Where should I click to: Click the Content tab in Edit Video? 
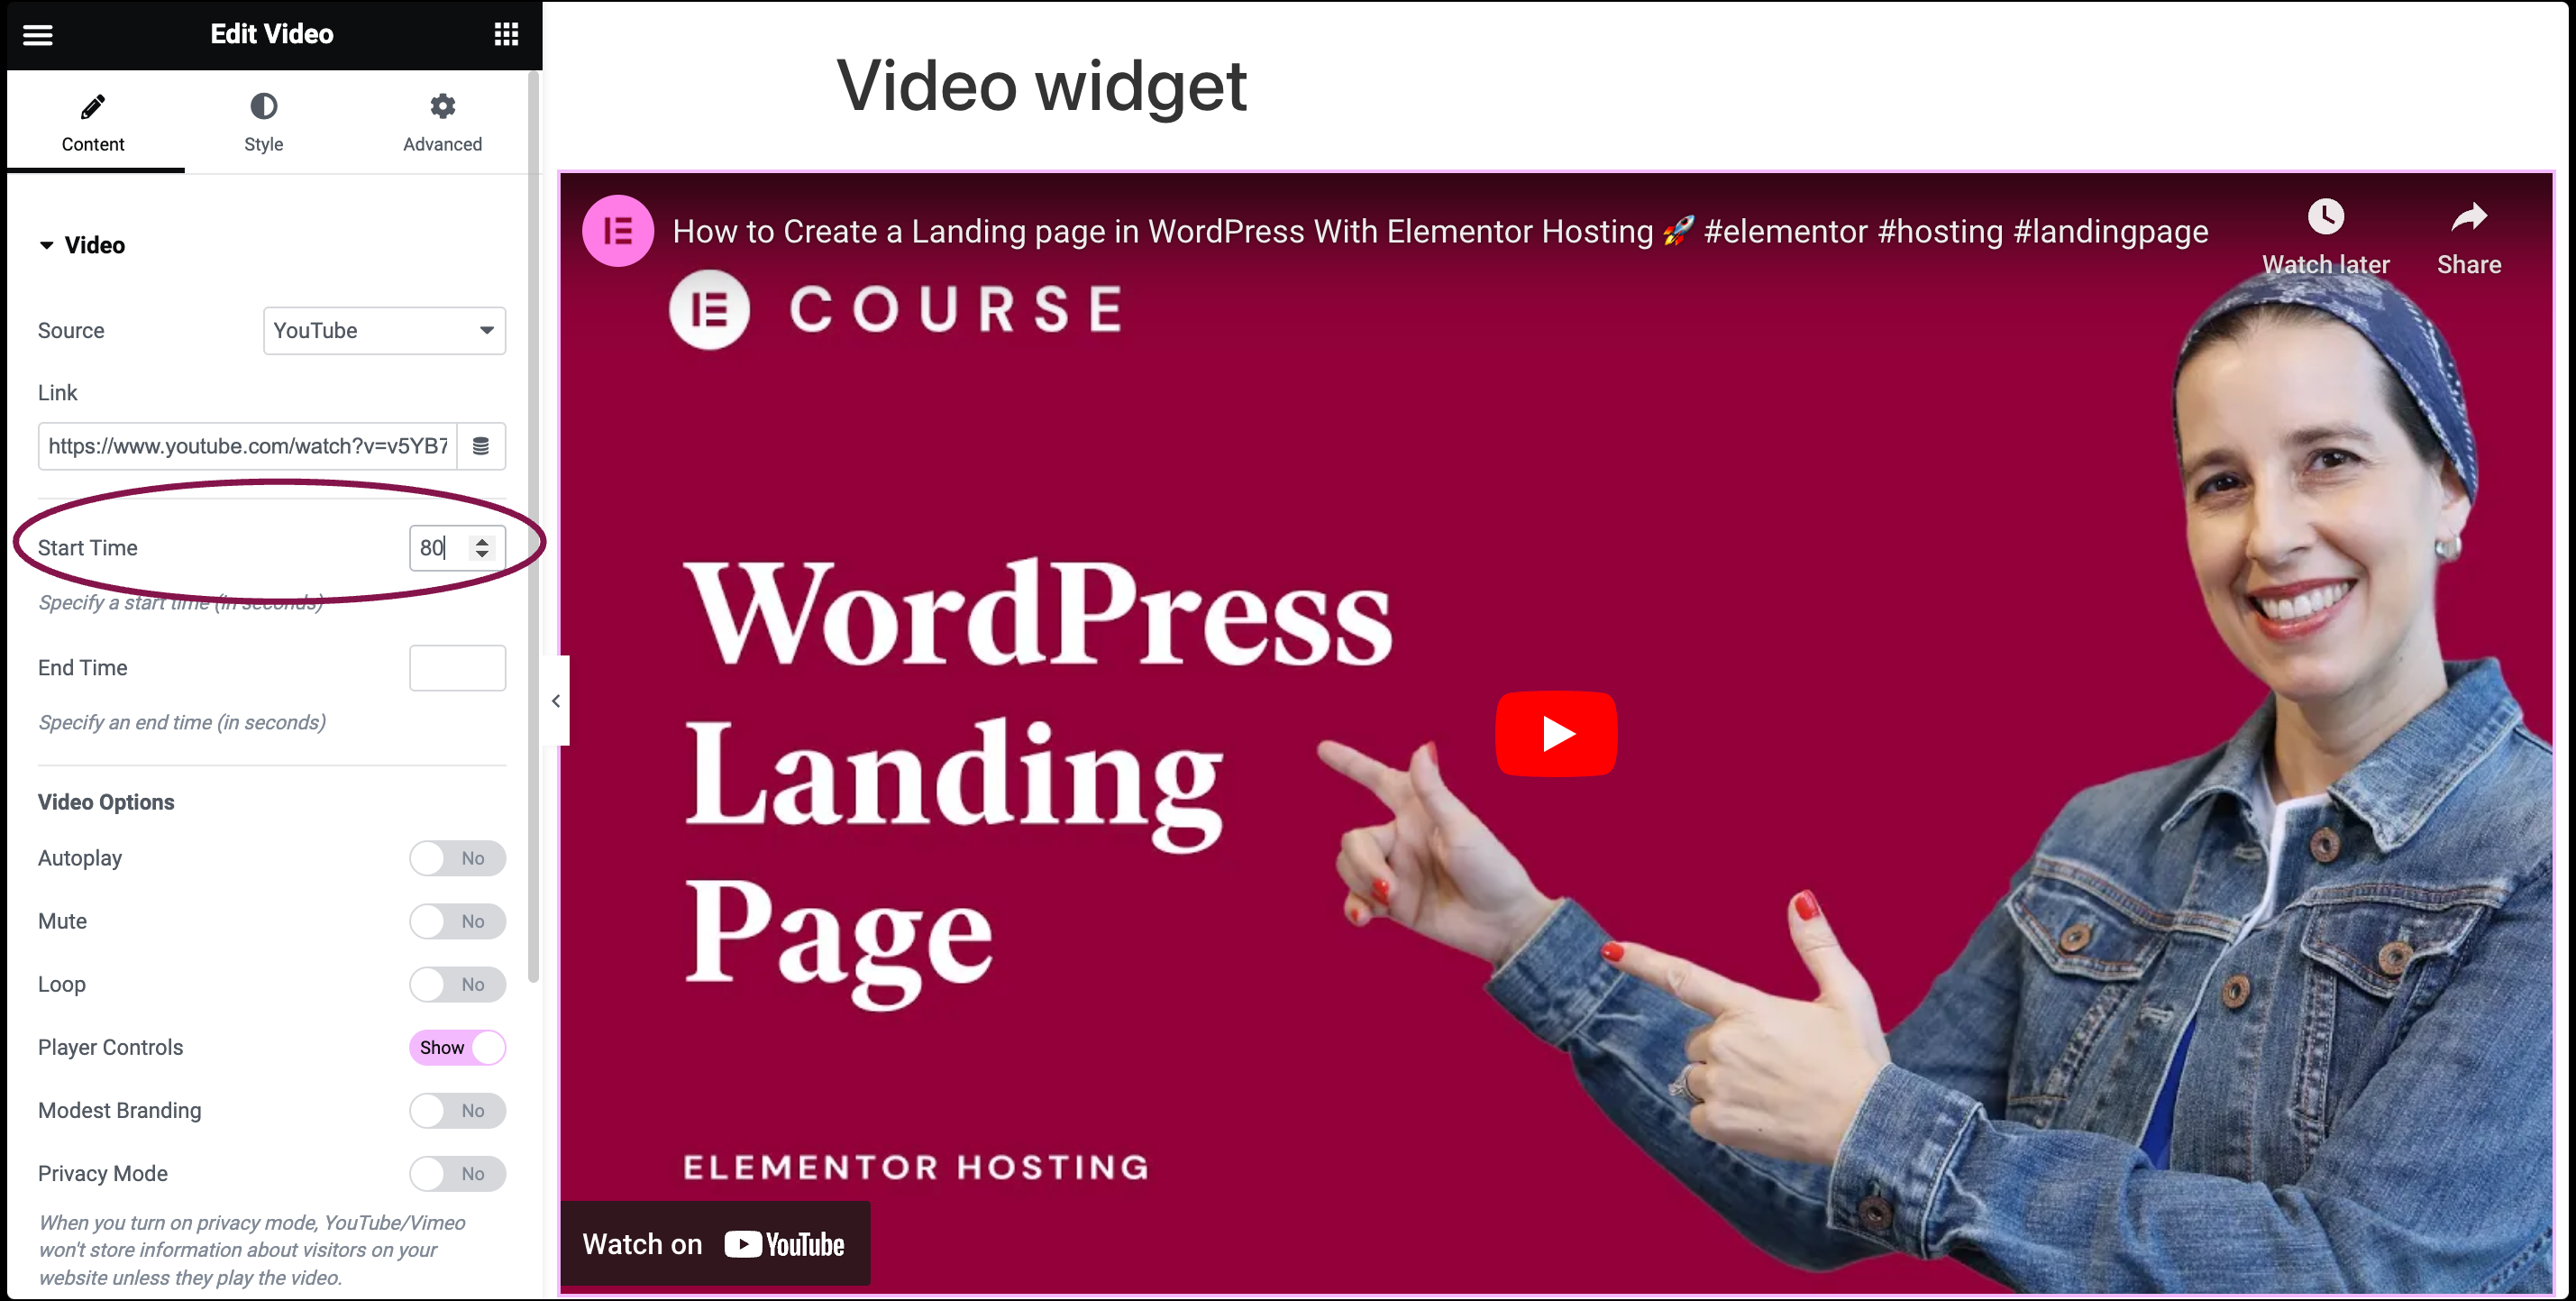(x=93, y=123)
